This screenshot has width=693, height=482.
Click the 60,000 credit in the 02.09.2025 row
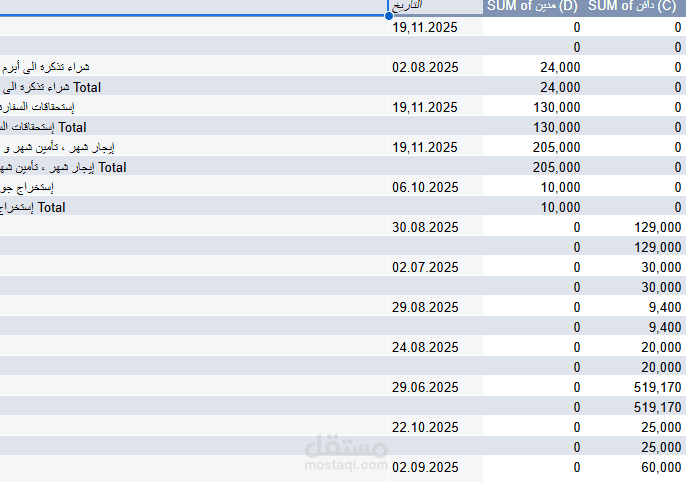point(661,467)
